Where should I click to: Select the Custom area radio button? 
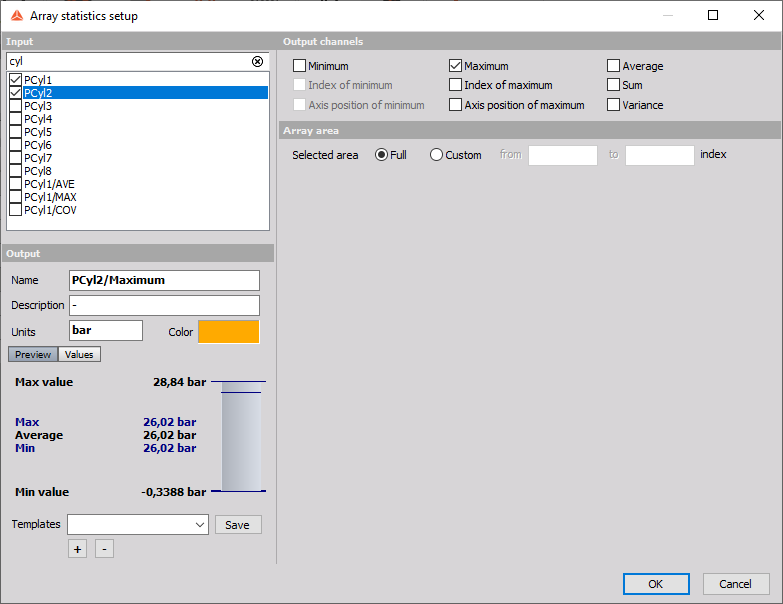[436, 155]
